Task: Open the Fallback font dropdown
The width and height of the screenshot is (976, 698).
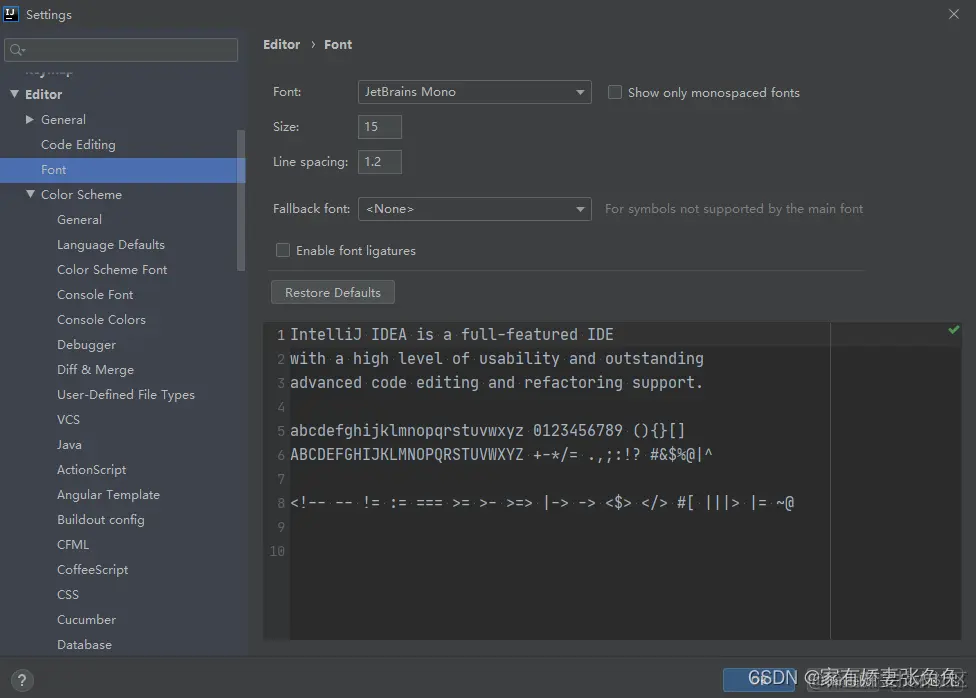Action: point(474,209)
